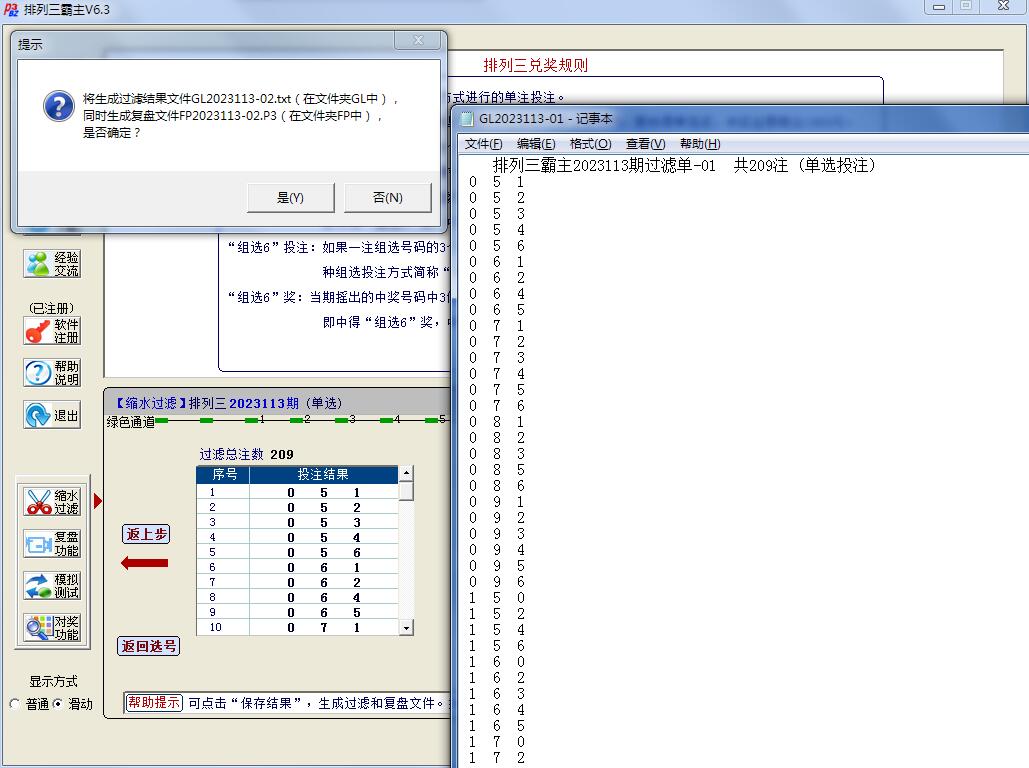The width and height of the screenshot is (1029, 768).
Task: Open 帮助说明 help icon button
Action: (x=52, y=373)
